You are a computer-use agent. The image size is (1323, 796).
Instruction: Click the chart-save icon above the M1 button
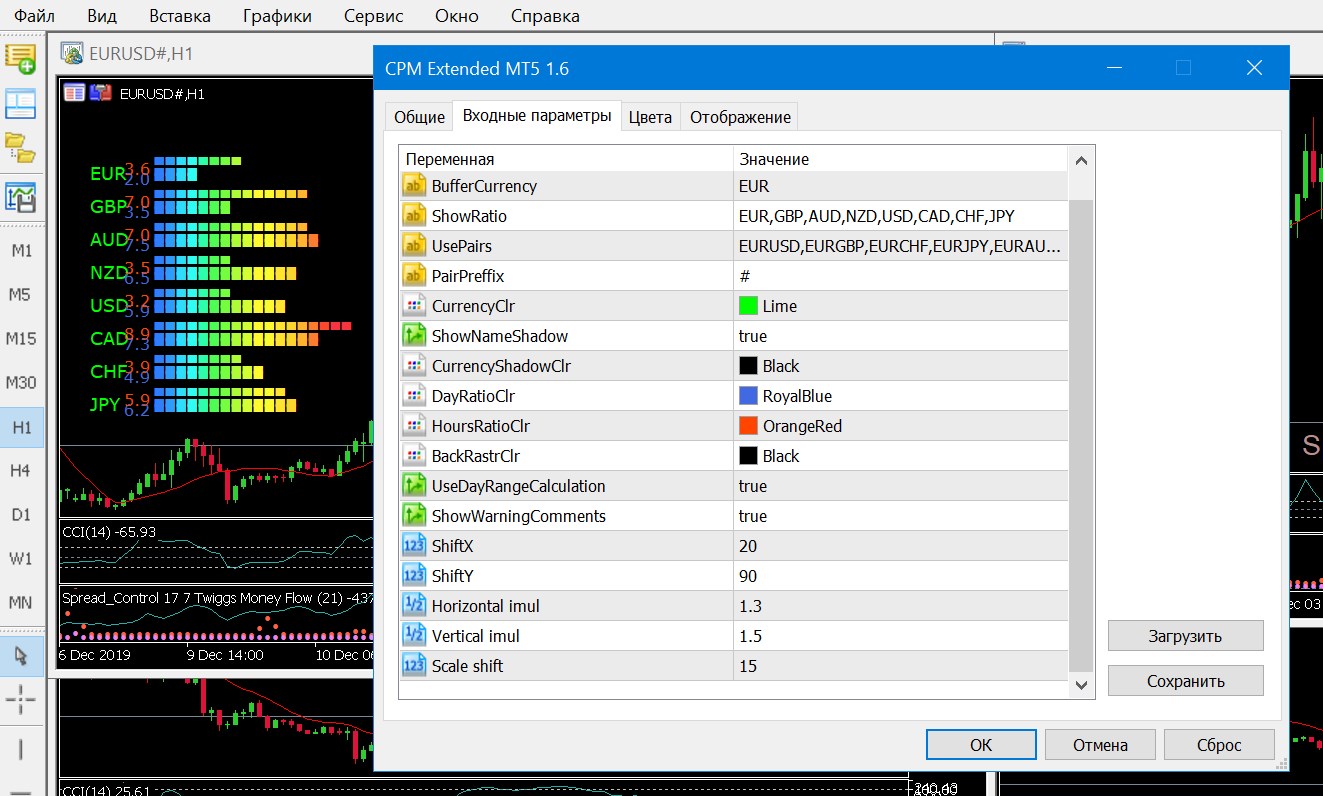20,197
